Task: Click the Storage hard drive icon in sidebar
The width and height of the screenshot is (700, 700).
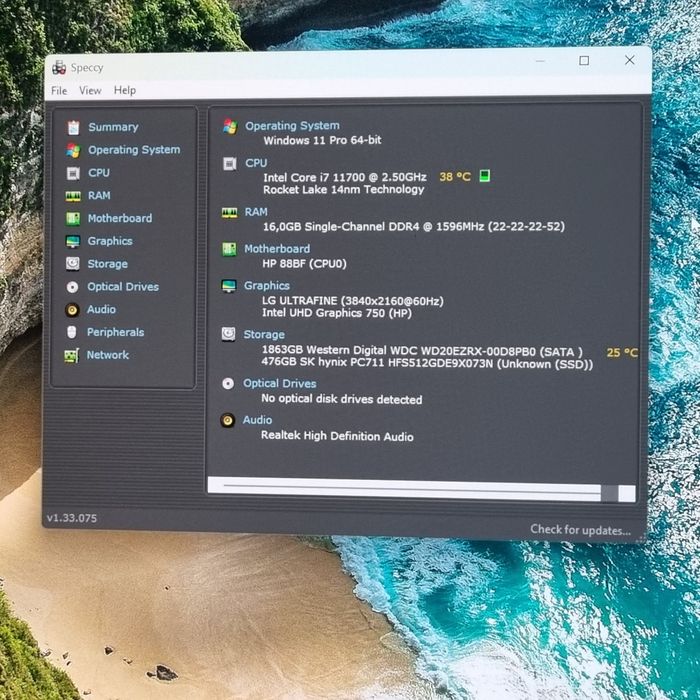Action: click(72, 264)
